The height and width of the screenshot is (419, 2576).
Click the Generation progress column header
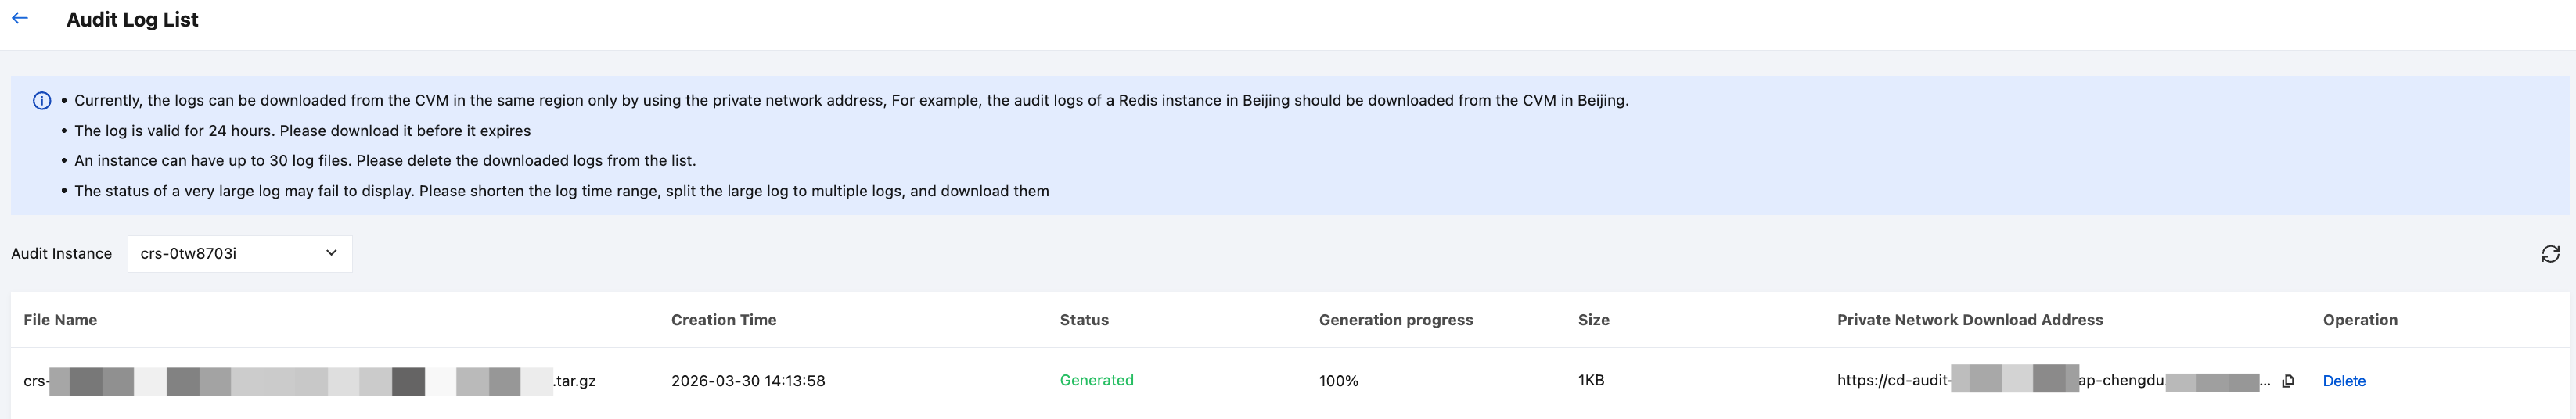pyautogui.click(x=1395, y=320)
